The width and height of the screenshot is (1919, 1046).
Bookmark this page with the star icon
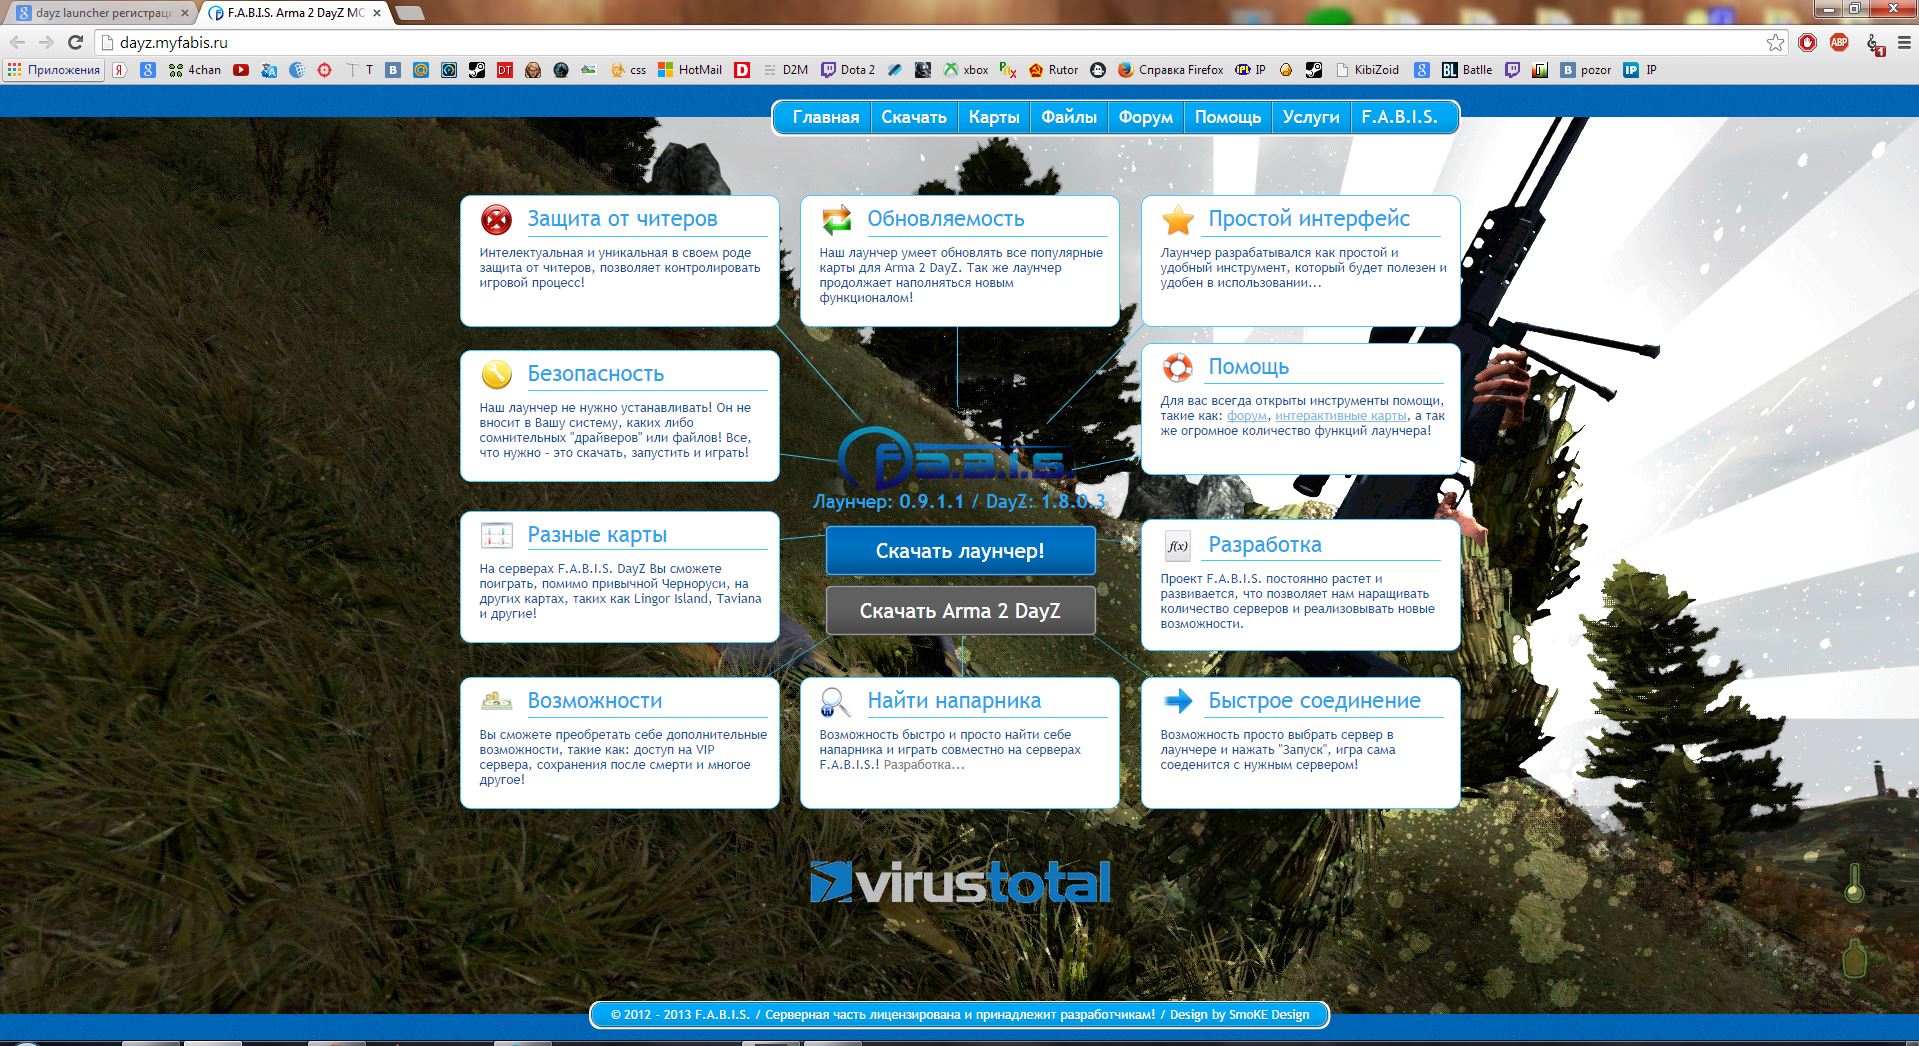tap(1775, 42)
